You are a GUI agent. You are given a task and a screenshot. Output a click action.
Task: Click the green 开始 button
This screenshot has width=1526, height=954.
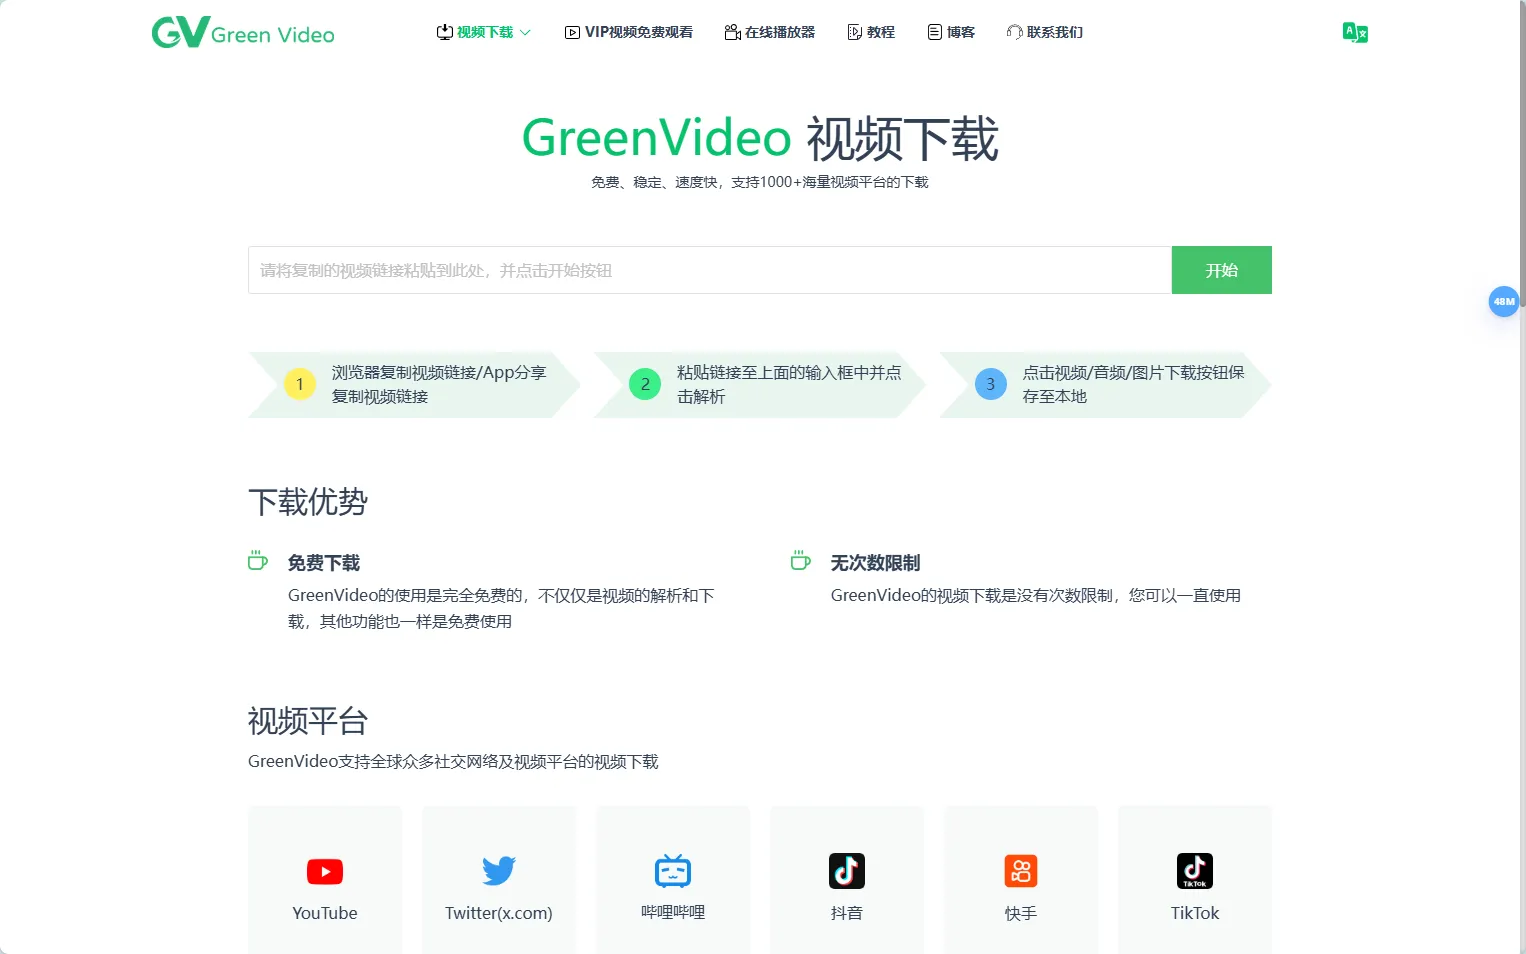tap(1222, 270)
